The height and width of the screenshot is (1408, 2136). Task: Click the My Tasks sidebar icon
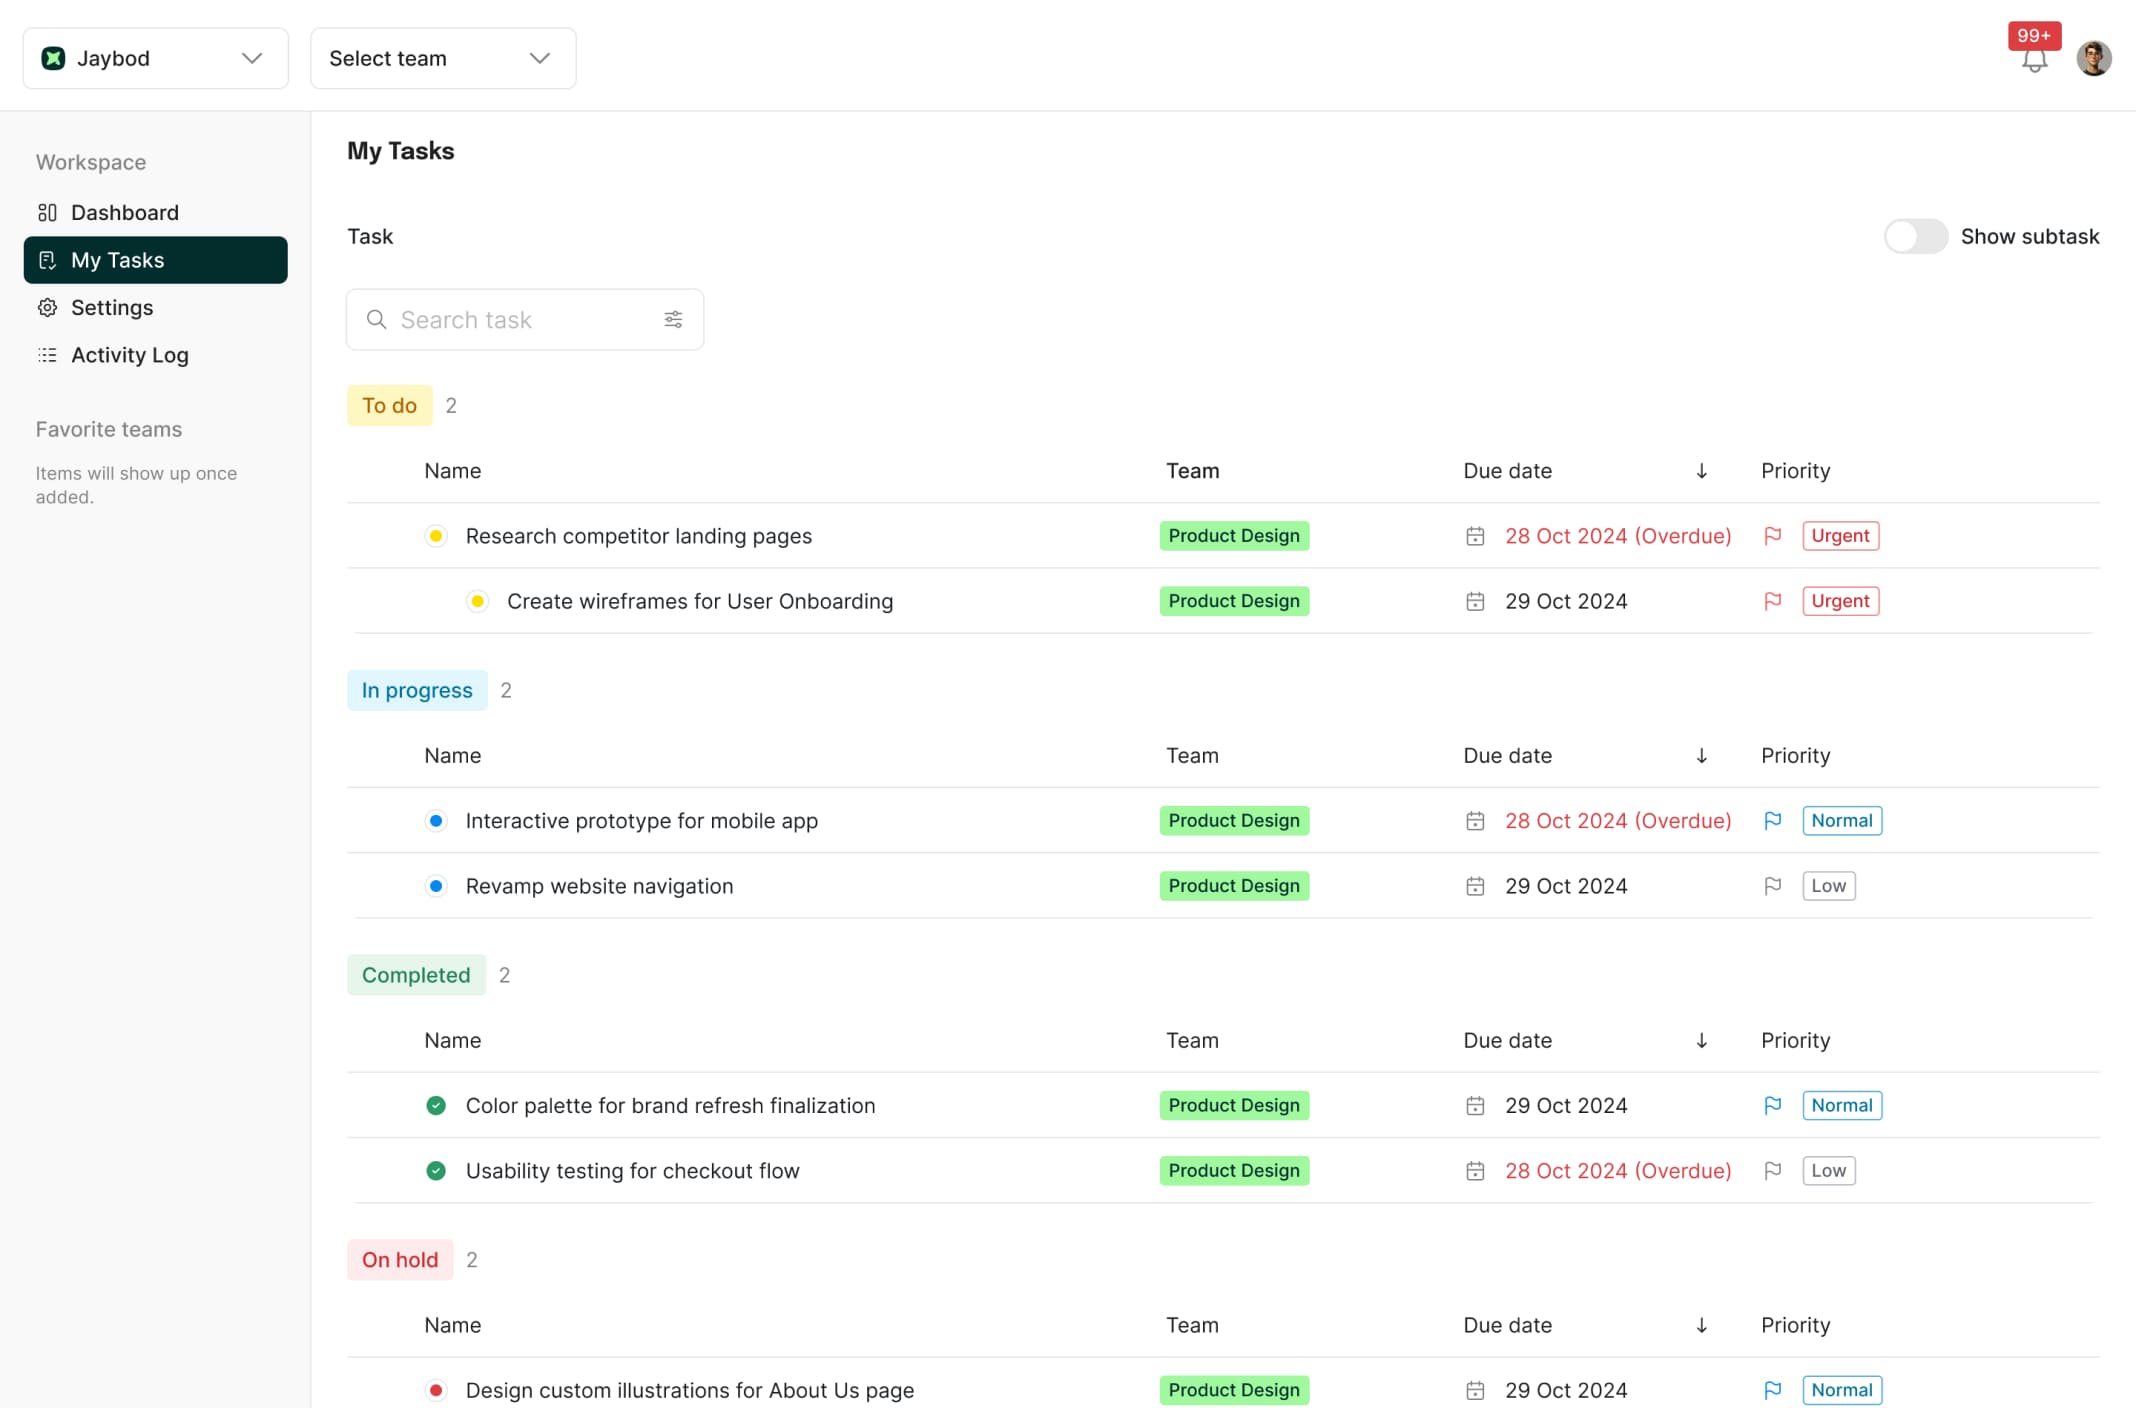(48, 260)
